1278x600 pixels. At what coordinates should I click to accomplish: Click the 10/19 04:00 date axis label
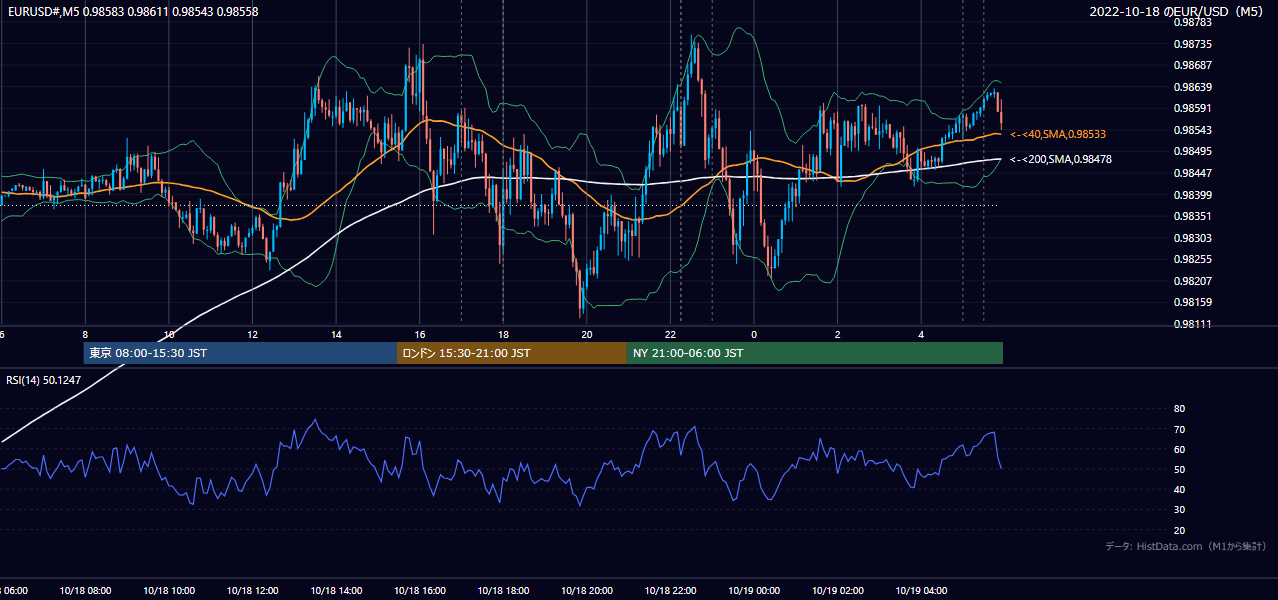tap(921, 590)
